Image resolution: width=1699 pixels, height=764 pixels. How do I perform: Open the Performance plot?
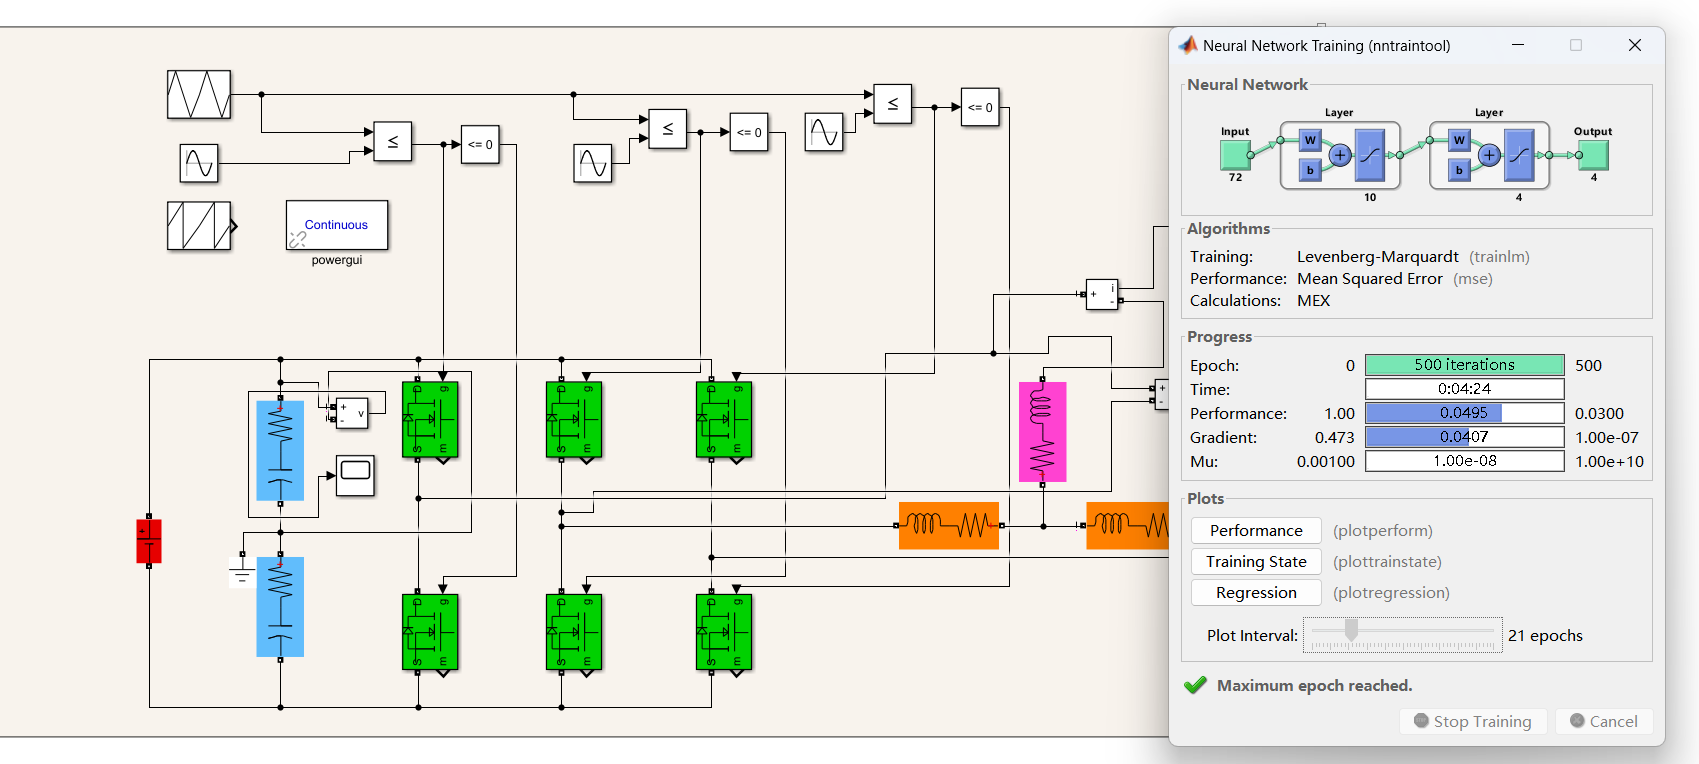pyautogui.click(x=1256, y=531)
